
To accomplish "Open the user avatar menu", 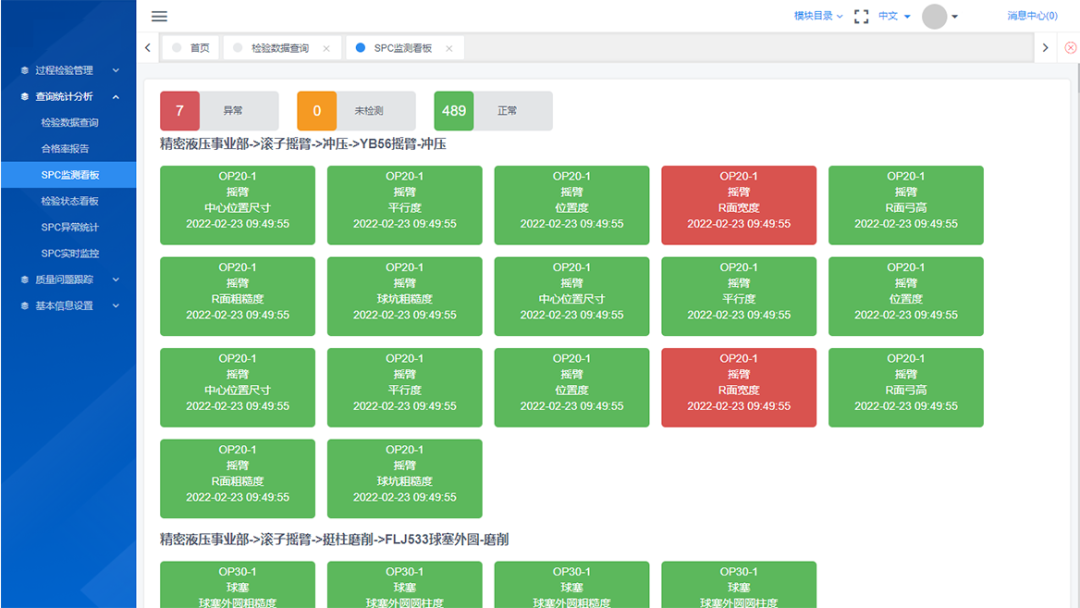I will [934, 17].
